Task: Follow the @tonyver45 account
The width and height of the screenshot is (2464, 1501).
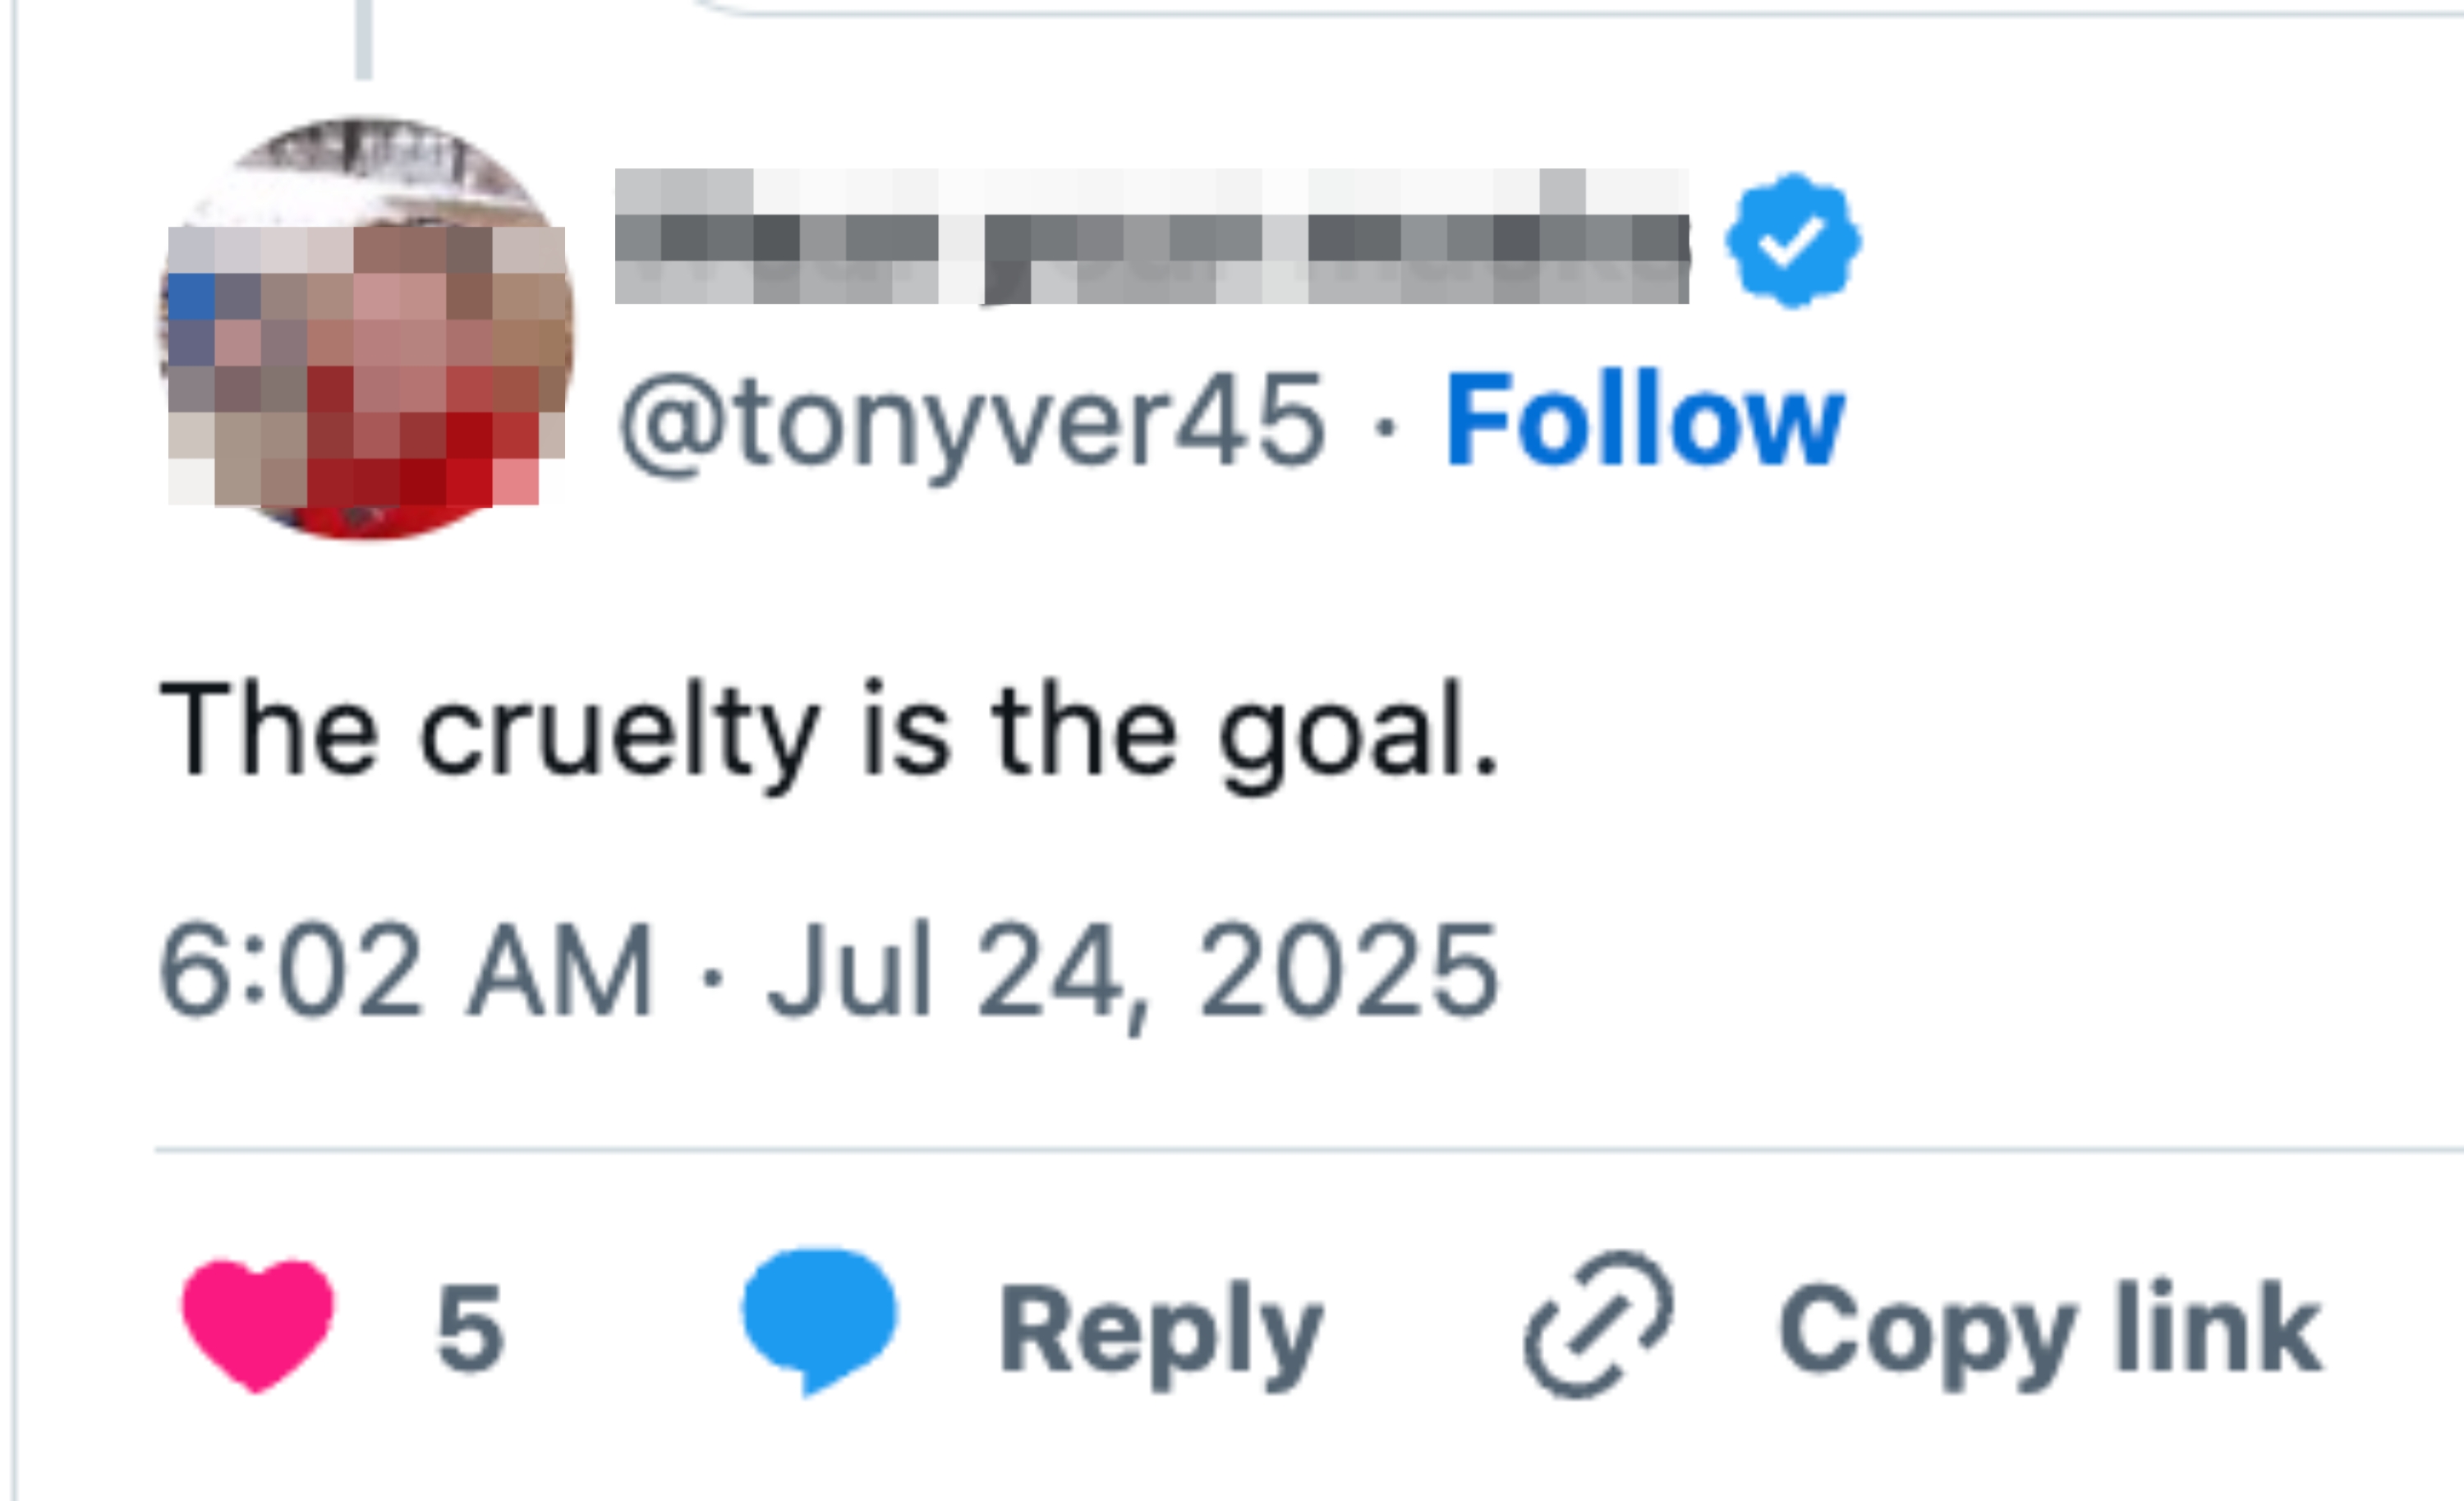Action: click(1645, 420)
